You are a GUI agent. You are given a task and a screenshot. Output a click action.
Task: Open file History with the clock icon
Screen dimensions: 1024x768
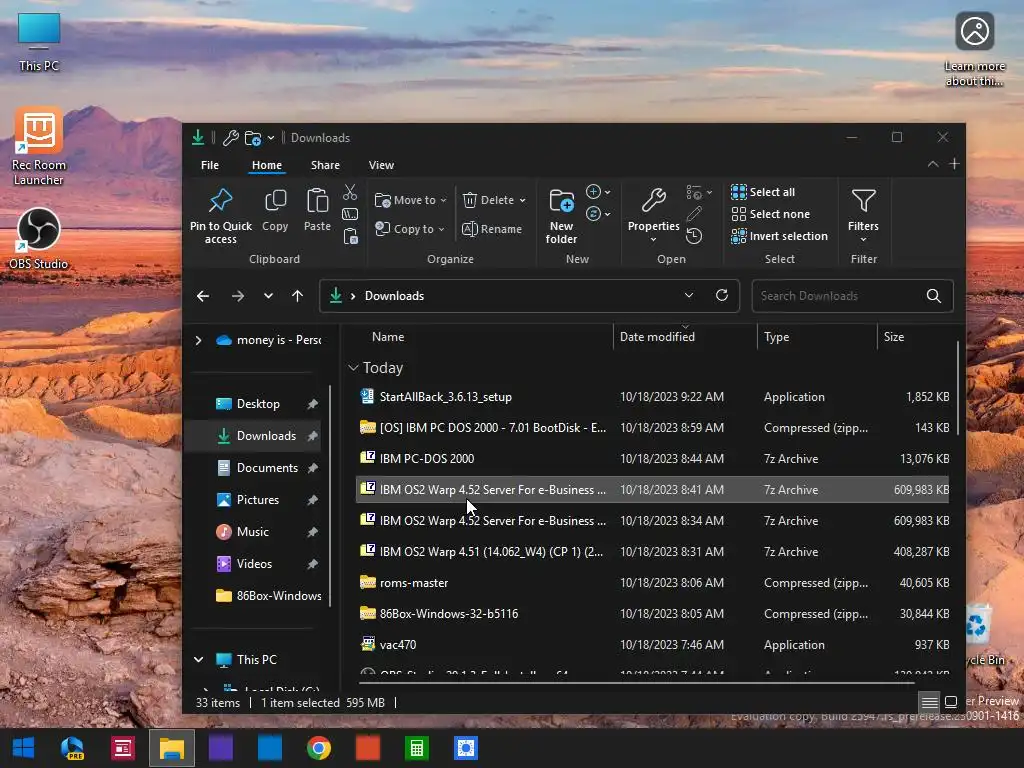pos(694,236)
